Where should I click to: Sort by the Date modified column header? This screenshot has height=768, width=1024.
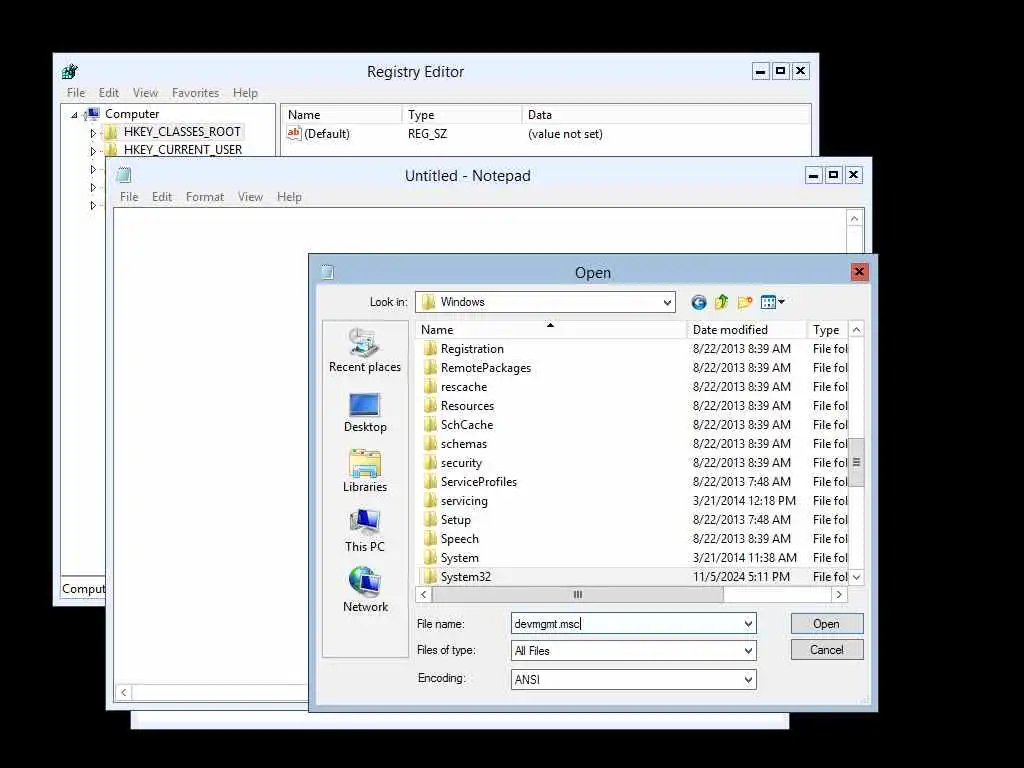pyautogui.click(x=746, y=330)
